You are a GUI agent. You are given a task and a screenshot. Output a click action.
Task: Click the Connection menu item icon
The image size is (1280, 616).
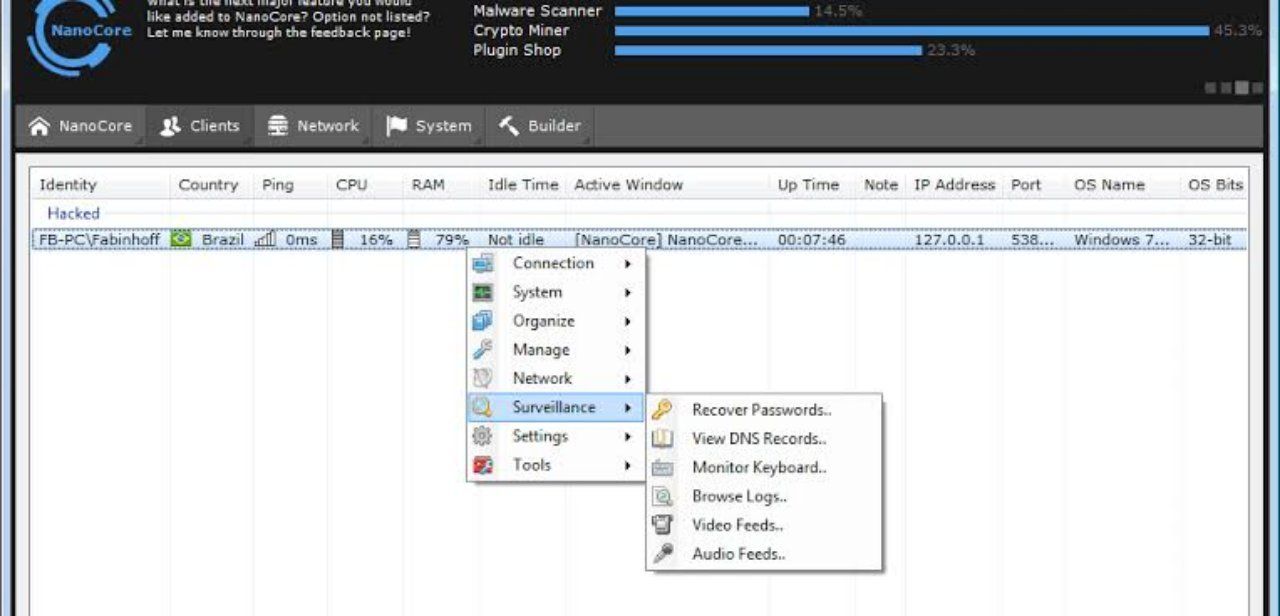tap(483, 264)
